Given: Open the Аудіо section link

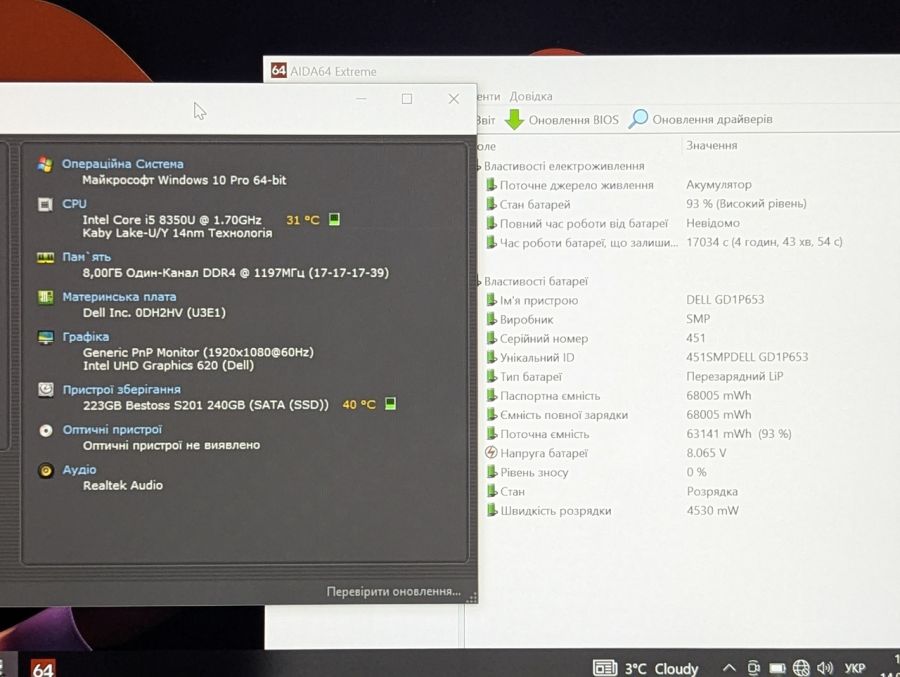Looking at the screenshot, I should point(79,470).
